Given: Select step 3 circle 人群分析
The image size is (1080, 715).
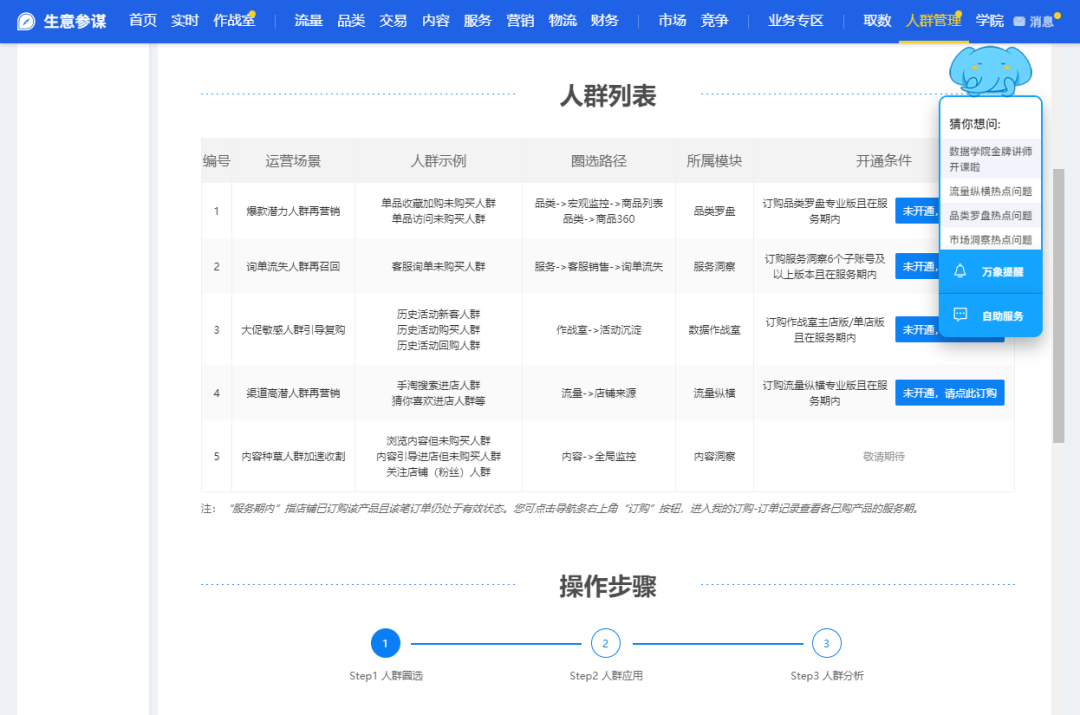Looking at the screenshot, I should coord(826,643).
